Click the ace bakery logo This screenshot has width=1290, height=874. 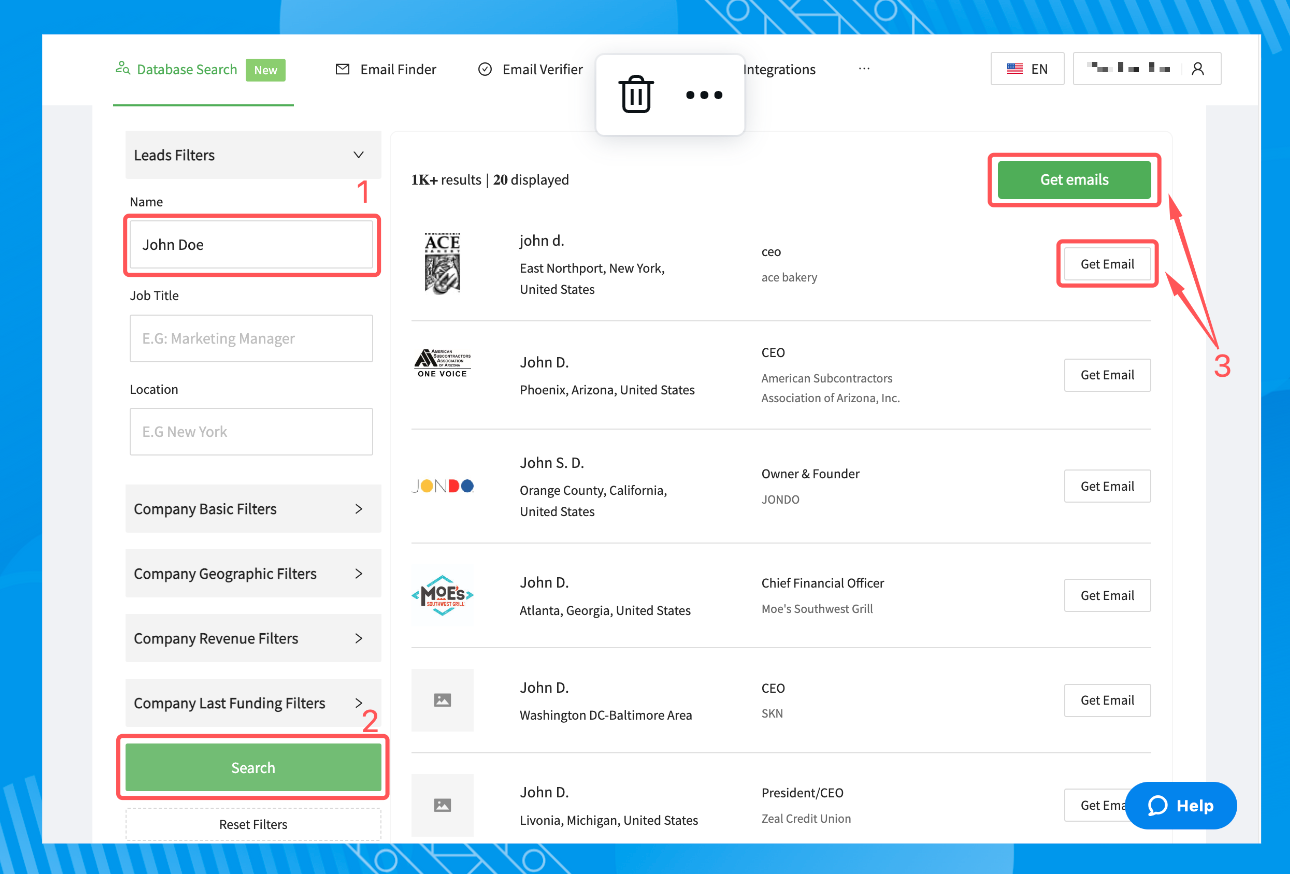point(442,264)
